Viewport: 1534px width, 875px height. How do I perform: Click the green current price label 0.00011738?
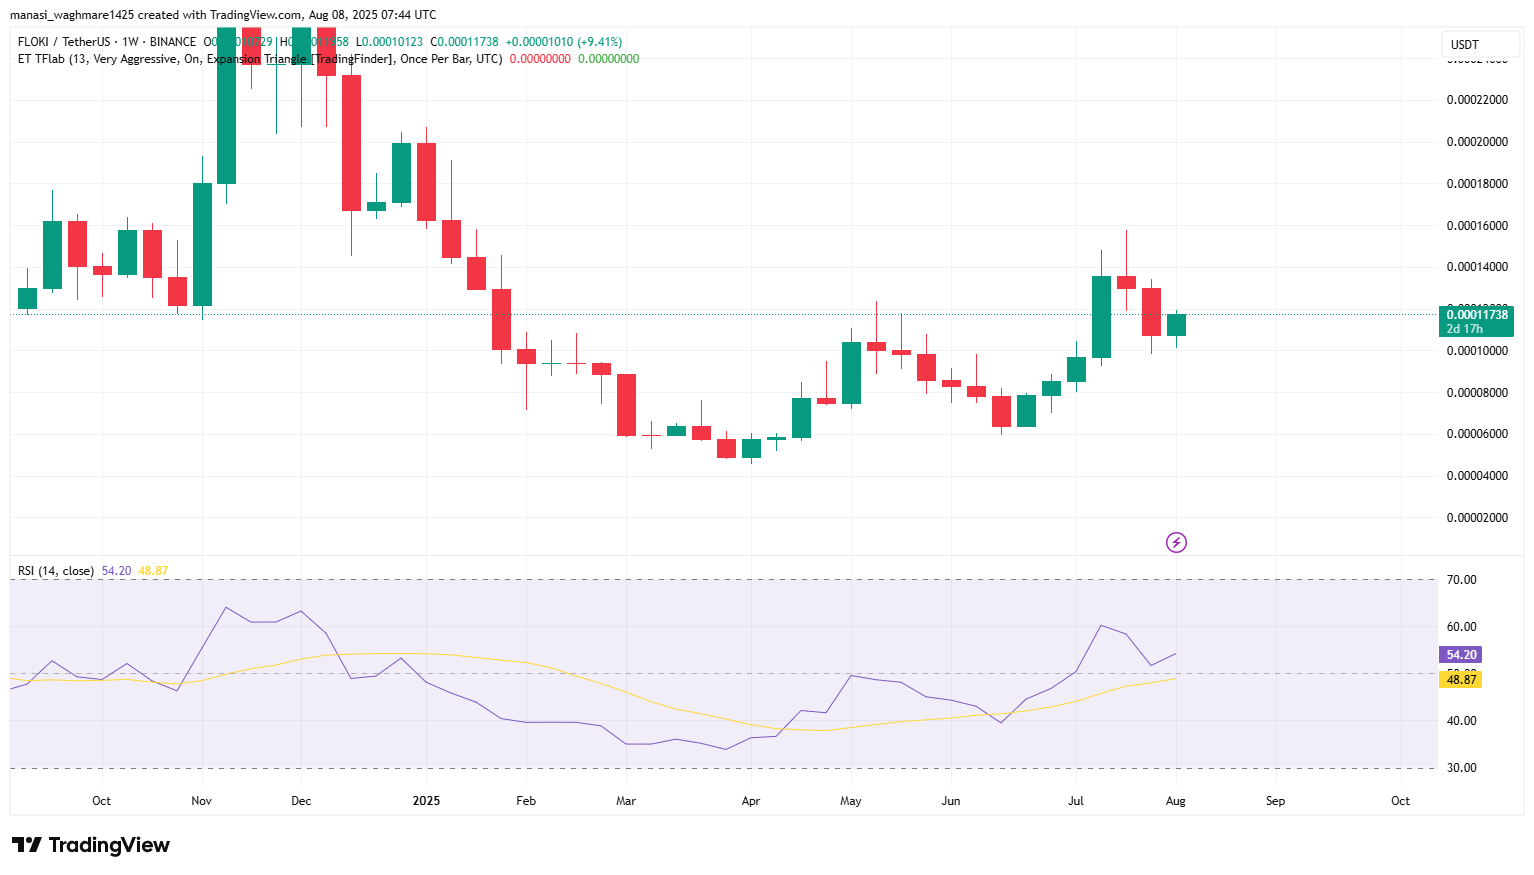tap(1476, 315)
